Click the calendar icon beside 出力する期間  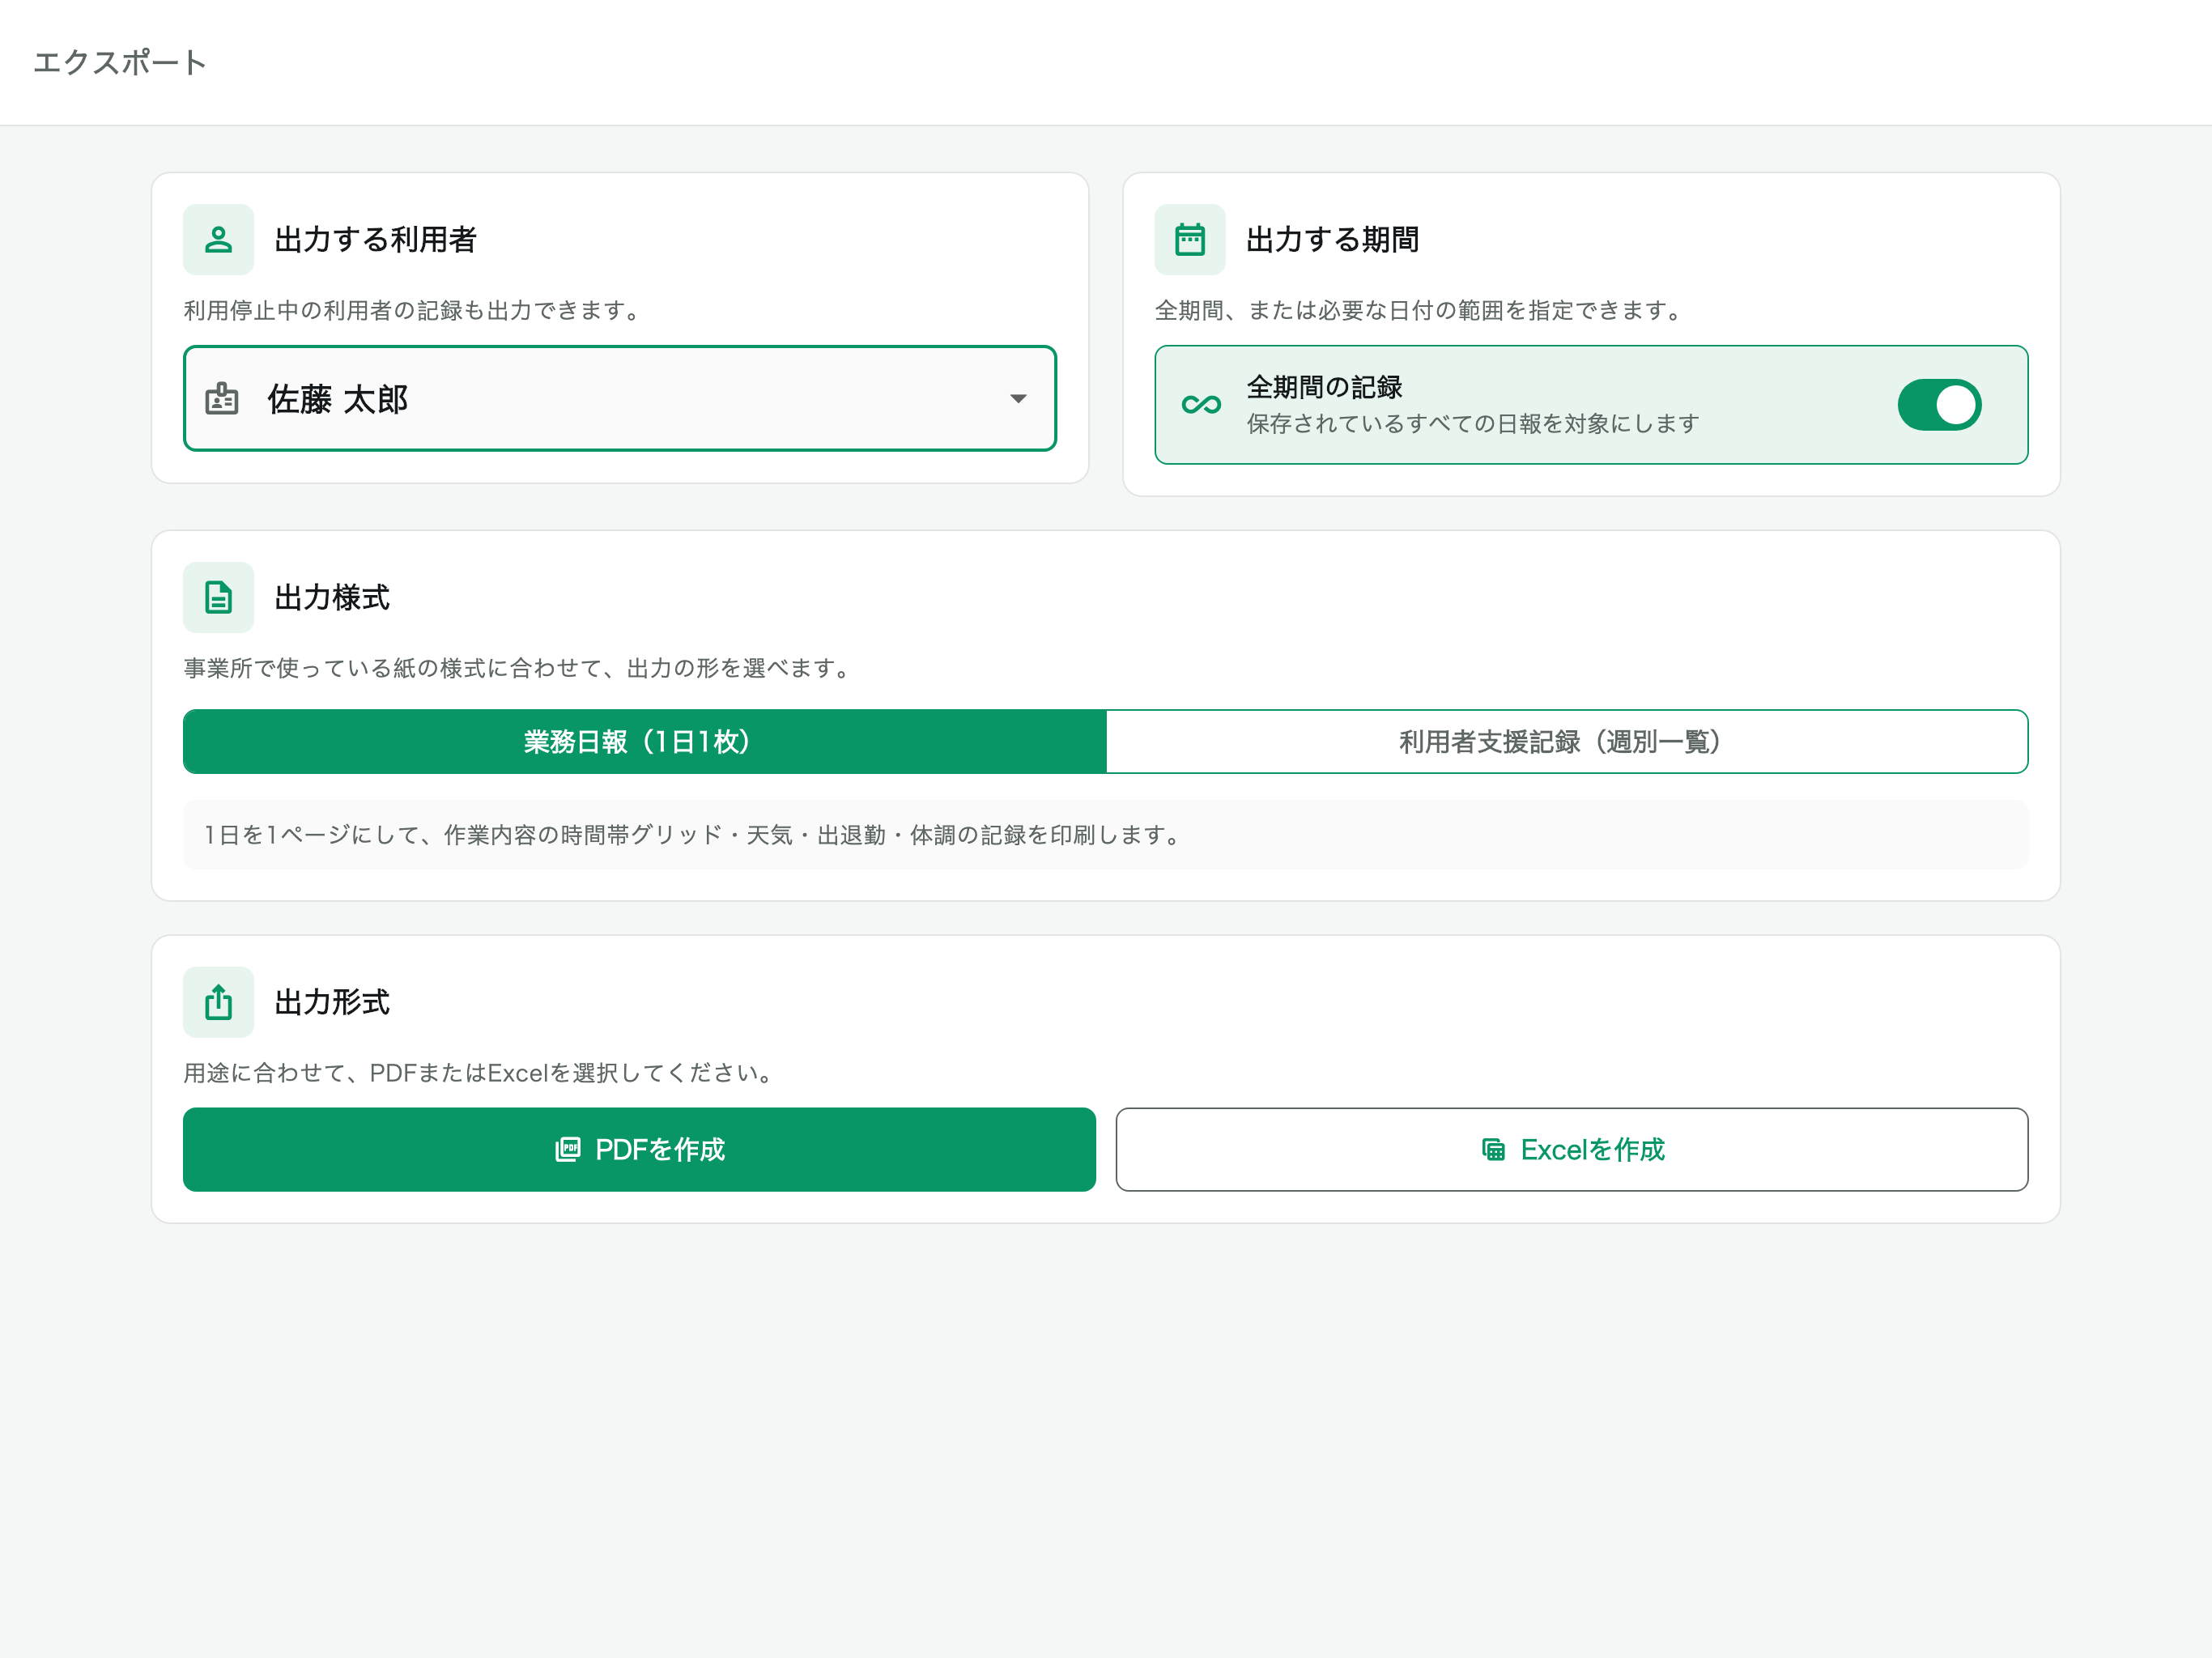[x=1190, y=240]
